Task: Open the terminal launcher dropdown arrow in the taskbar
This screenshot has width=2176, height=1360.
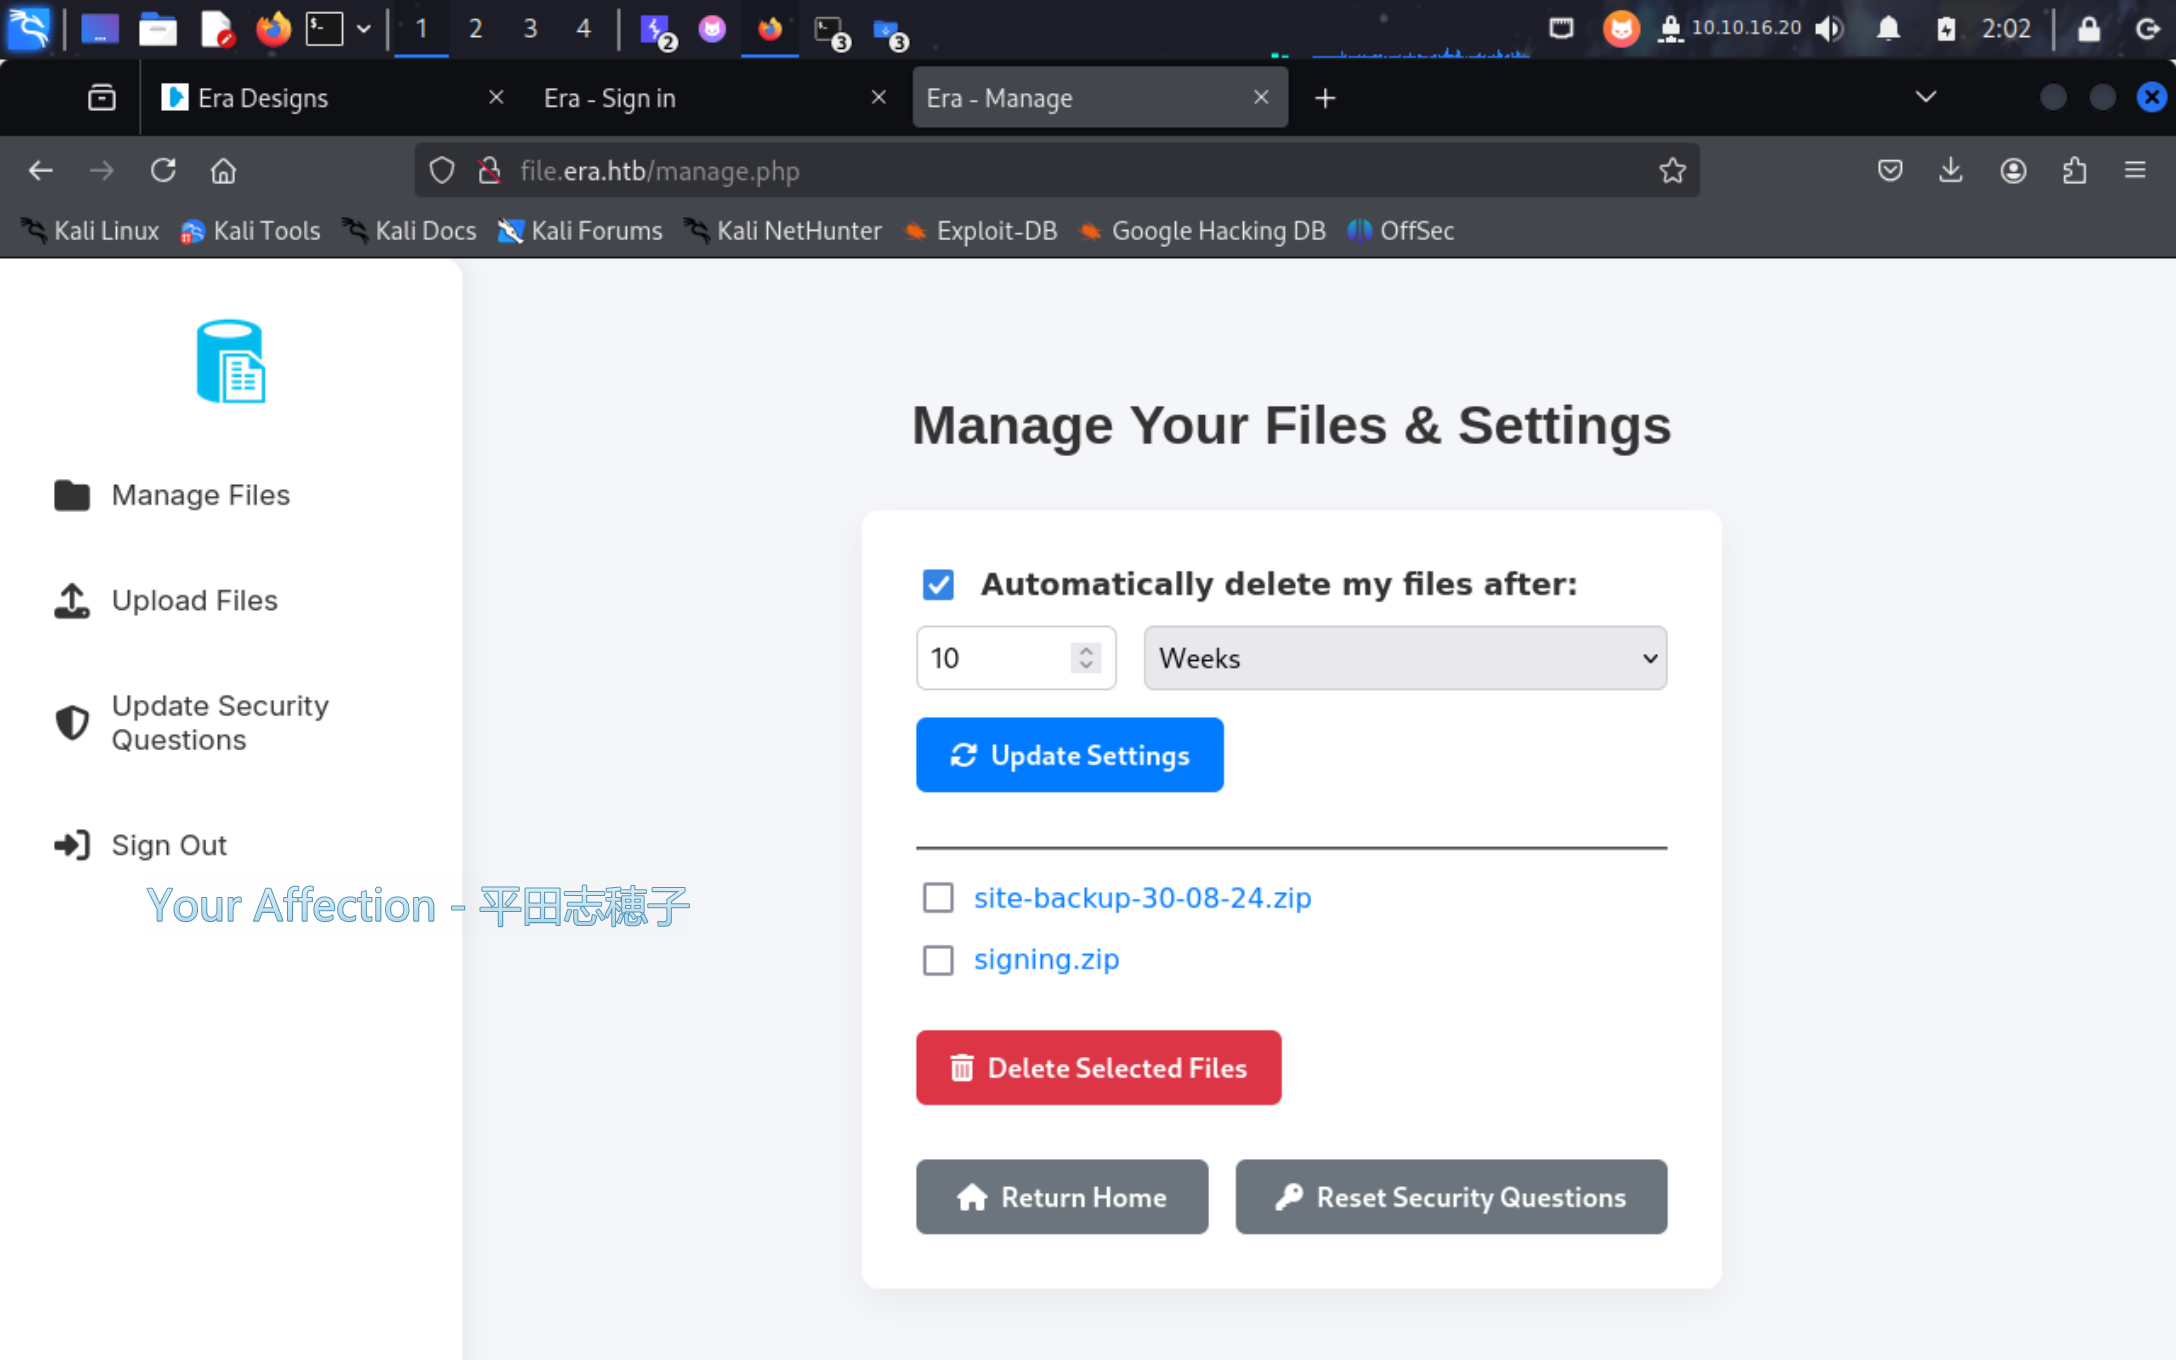Action: pyautogui.click(x=364, y=28)
